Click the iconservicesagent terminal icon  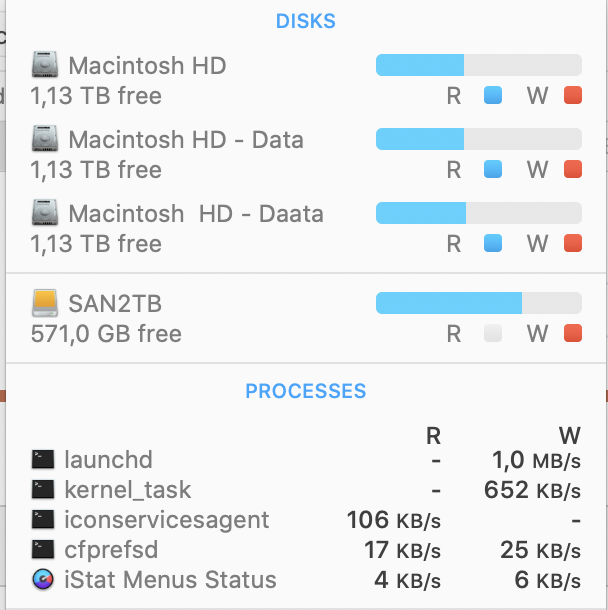click(x=43, y=519)
